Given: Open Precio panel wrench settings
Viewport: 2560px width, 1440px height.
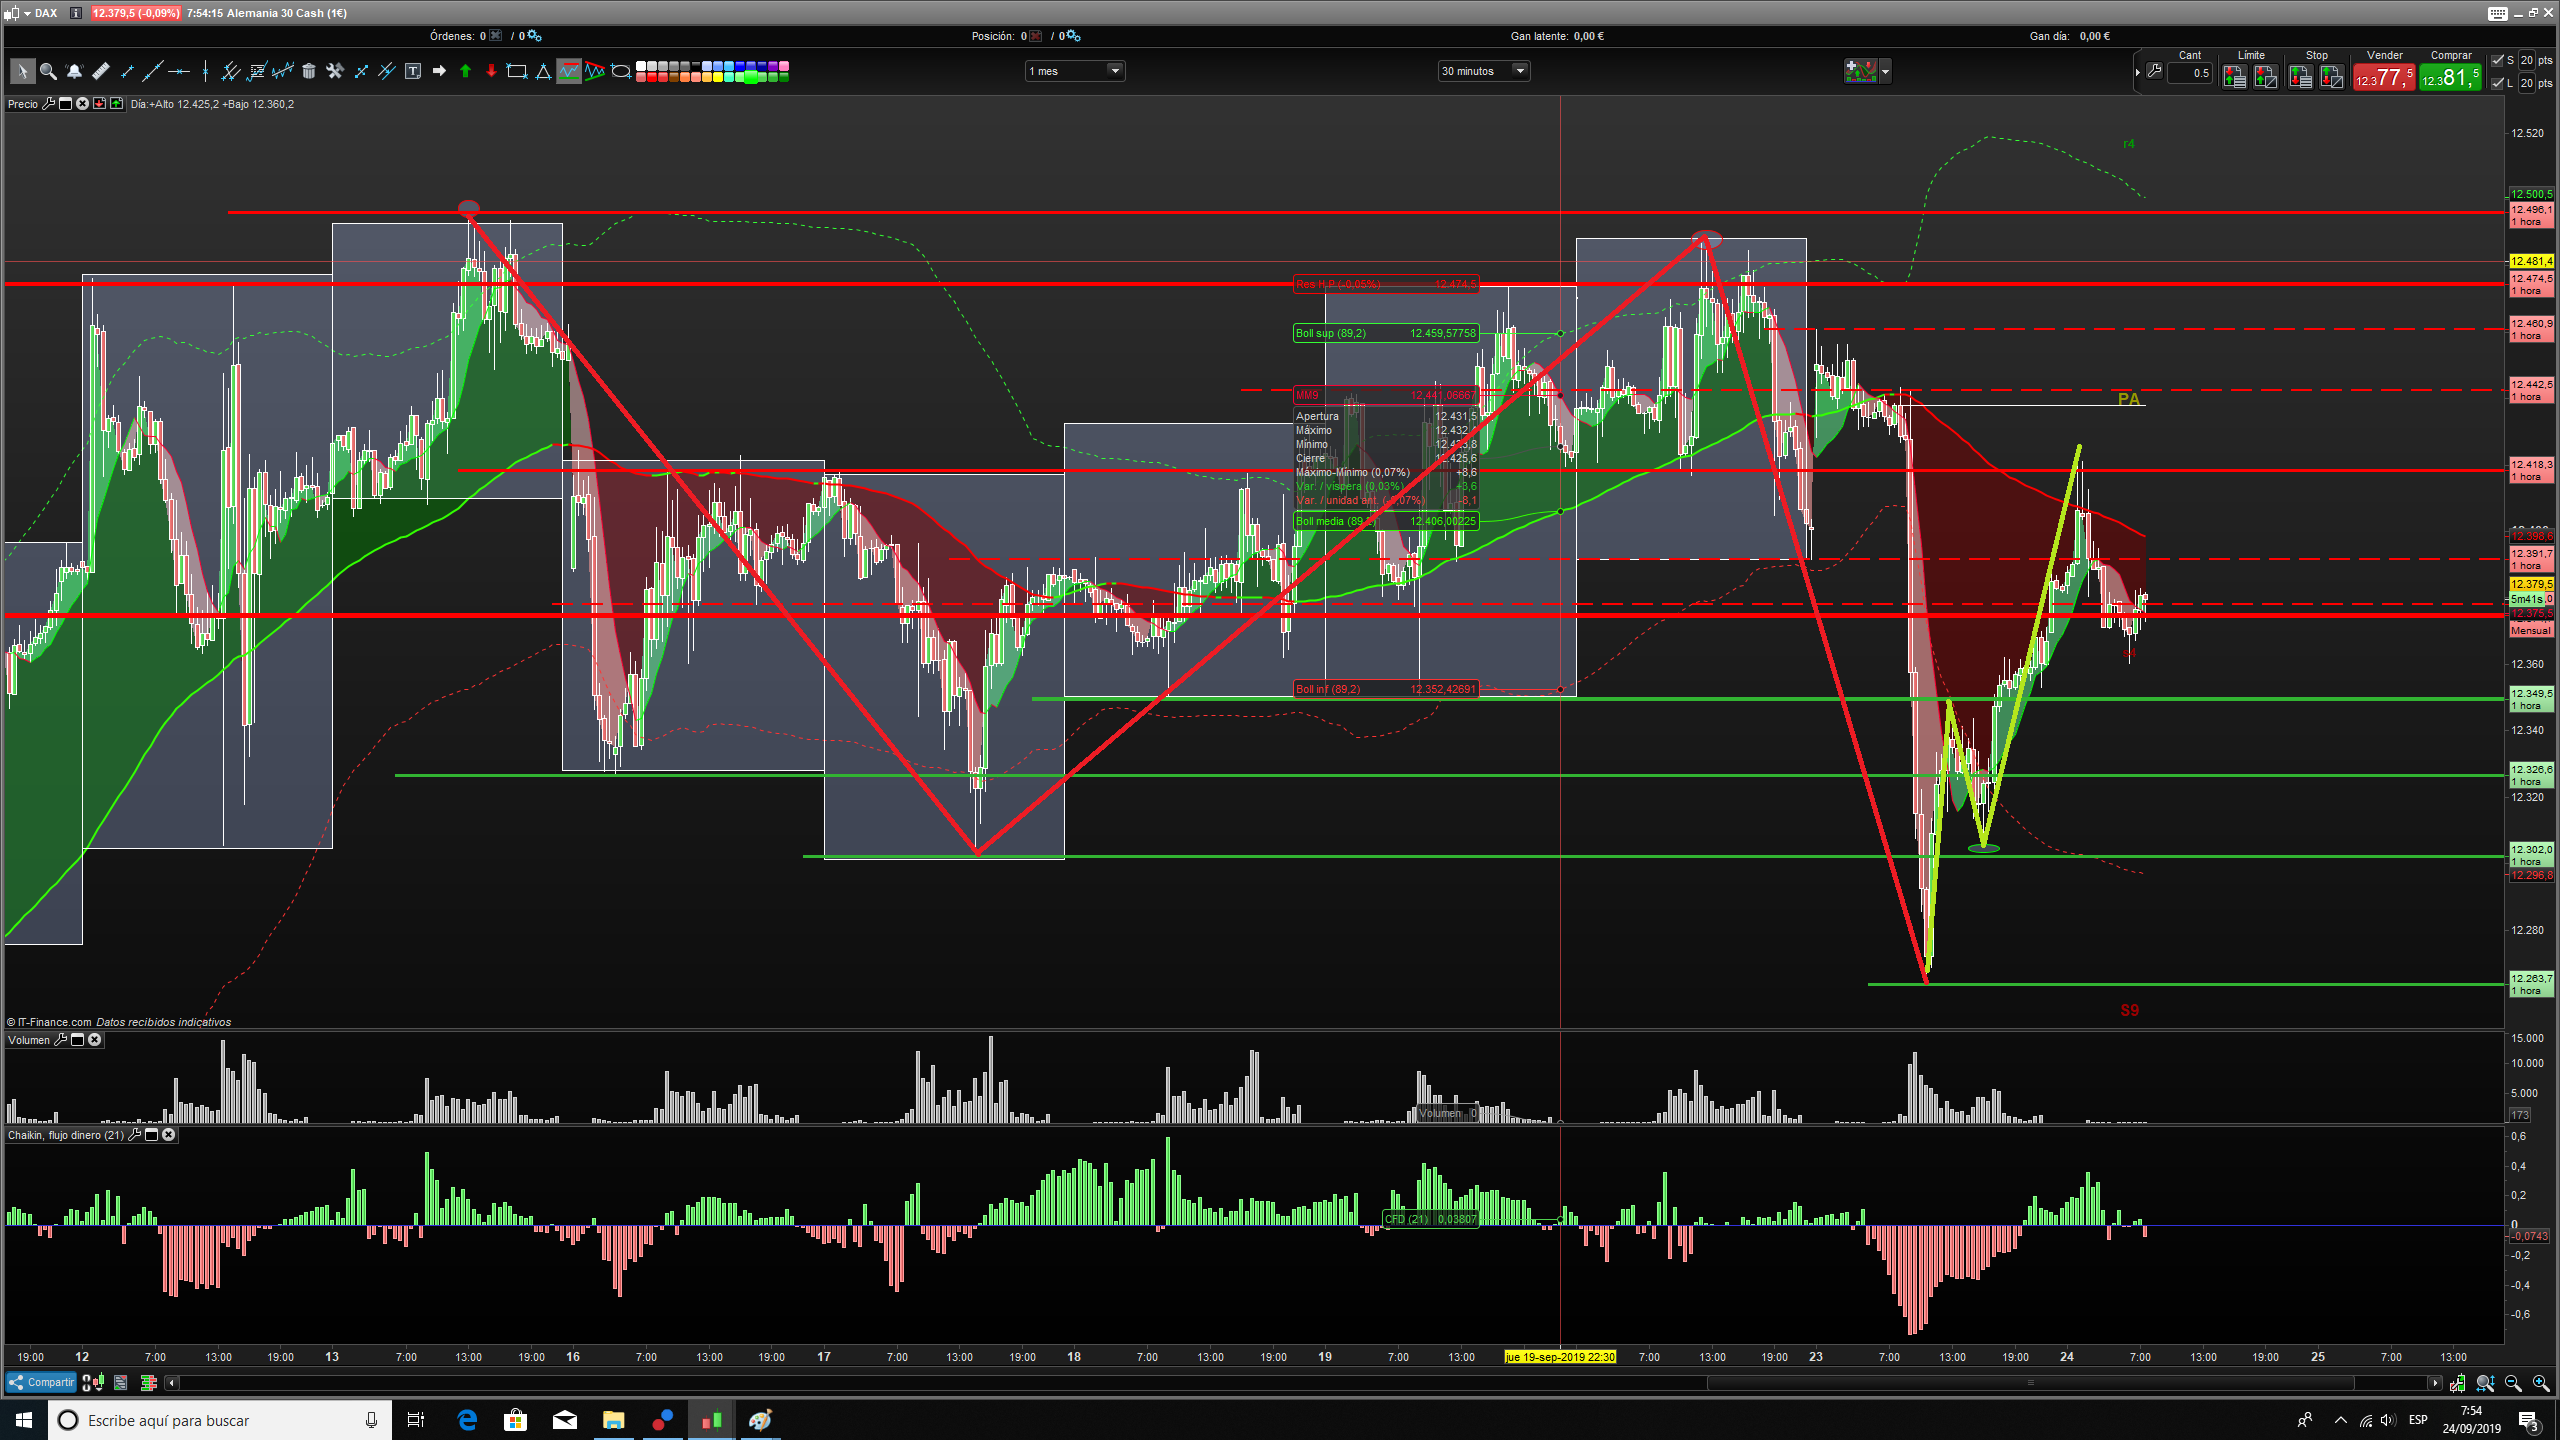Looking at the screenshot, I should [x=48, y=104].
